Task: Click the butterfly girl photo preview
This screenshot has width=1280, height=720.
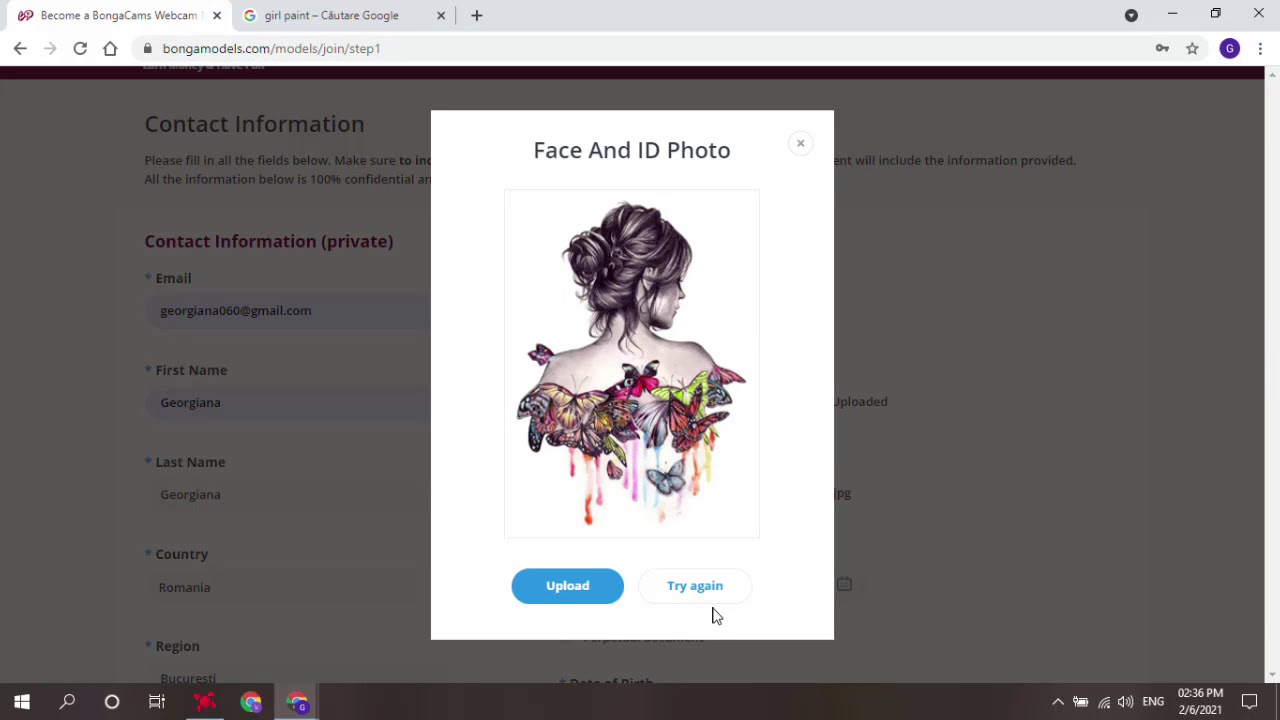Action: pyautogui.click(x=632, y=364)
